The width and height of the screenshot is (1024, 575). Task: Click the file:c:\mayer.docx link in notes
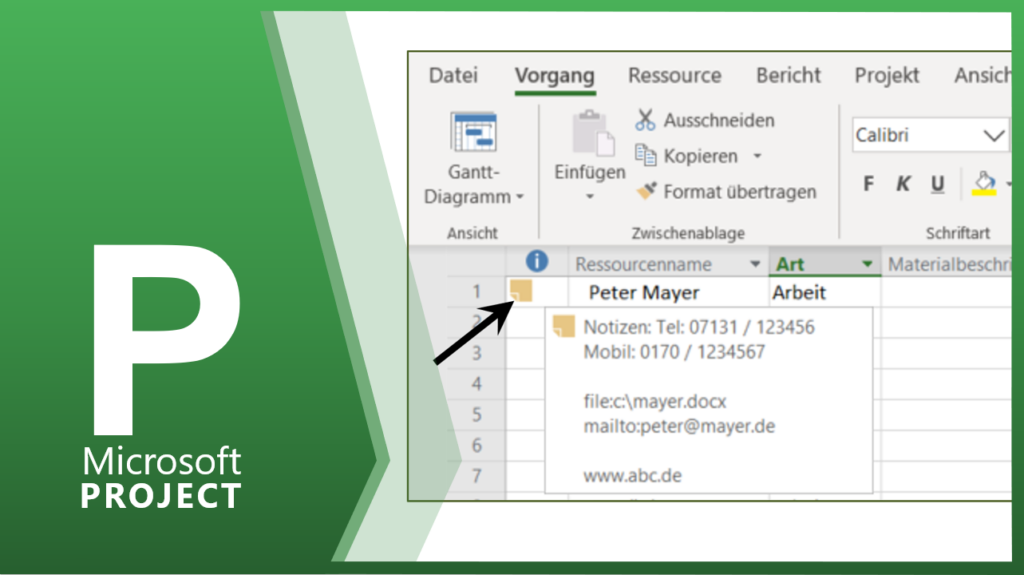point(654,401)
